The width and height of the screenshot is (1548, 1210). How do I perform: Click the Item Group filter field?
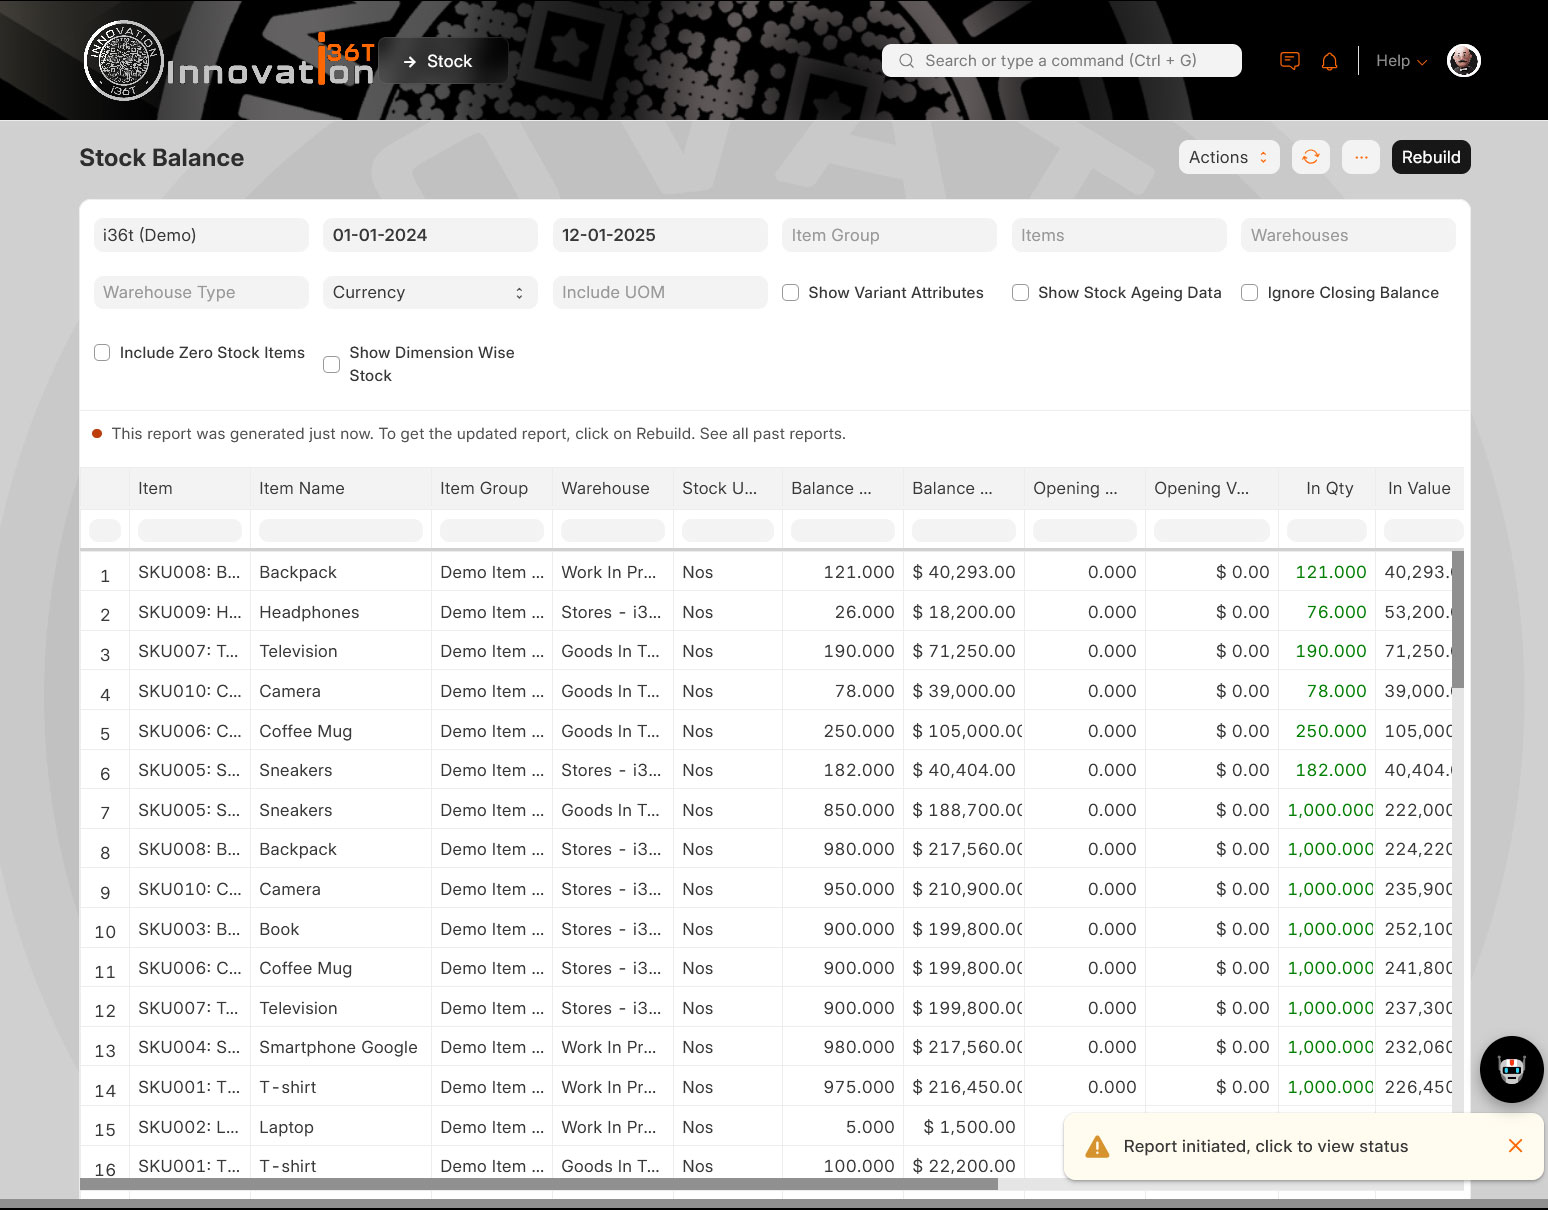(888, 235)
